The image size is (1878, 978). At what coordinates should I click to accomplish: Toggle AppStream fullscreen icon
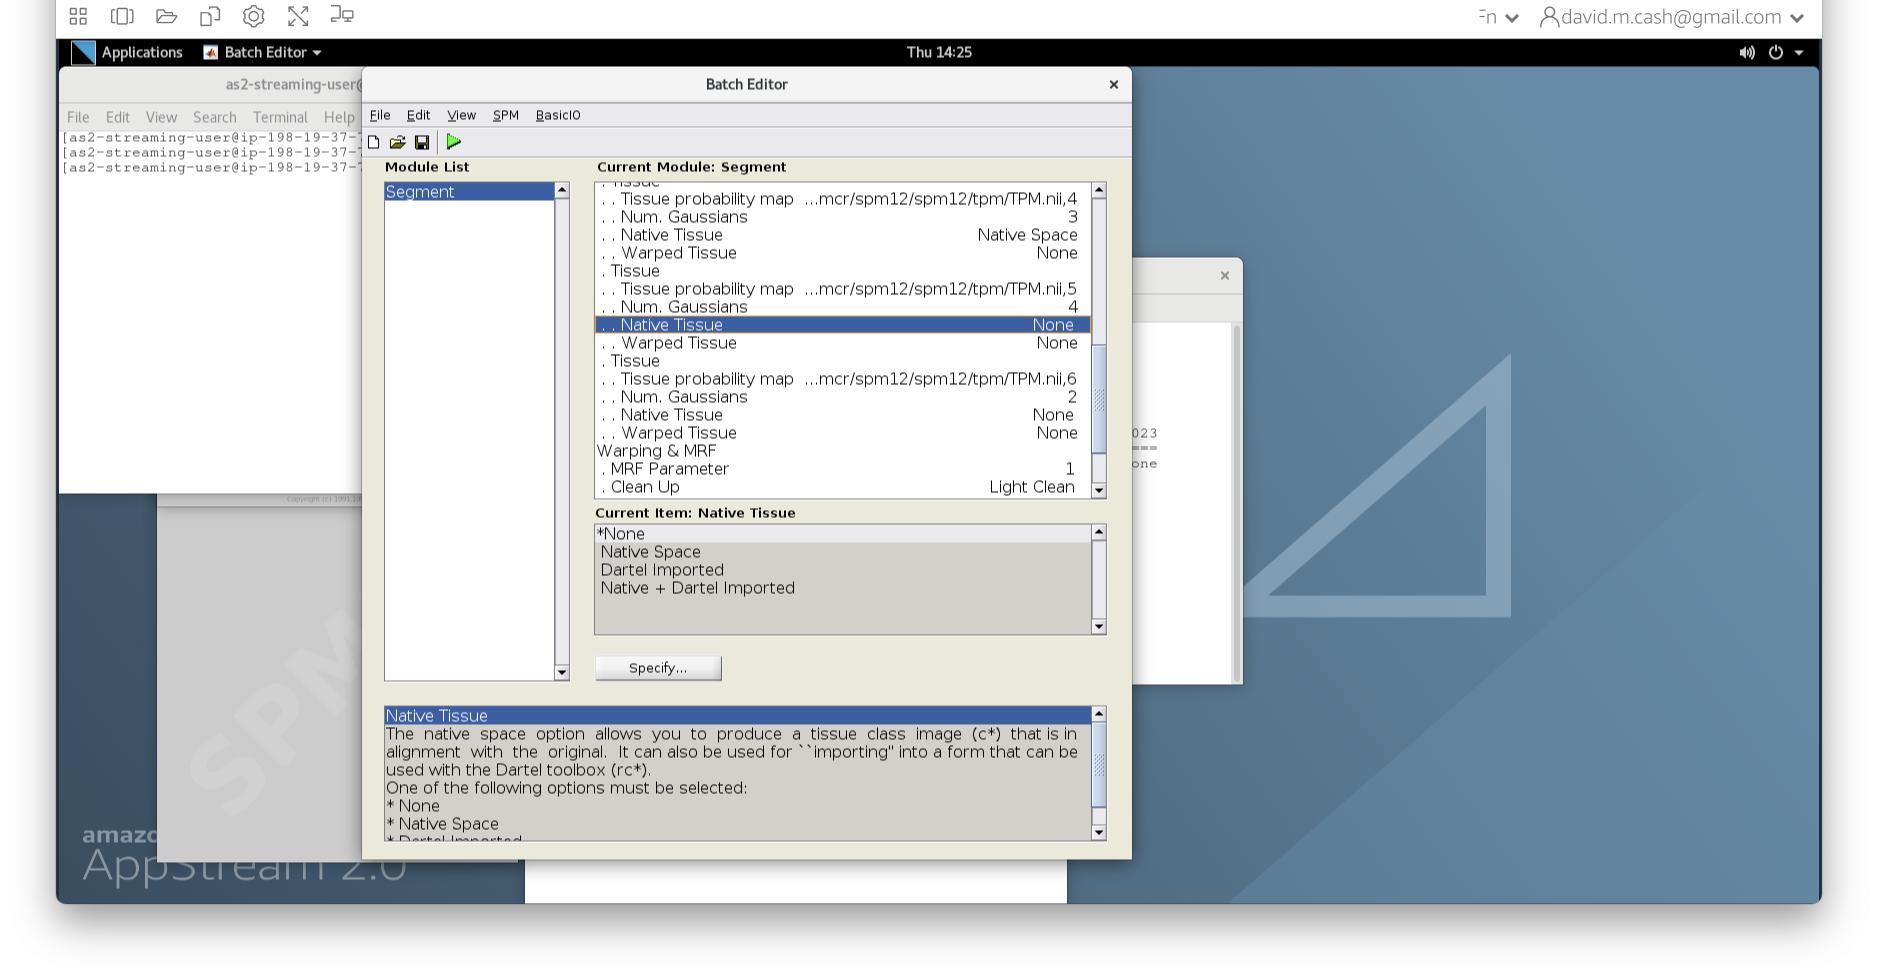click(x=298, y=16)
